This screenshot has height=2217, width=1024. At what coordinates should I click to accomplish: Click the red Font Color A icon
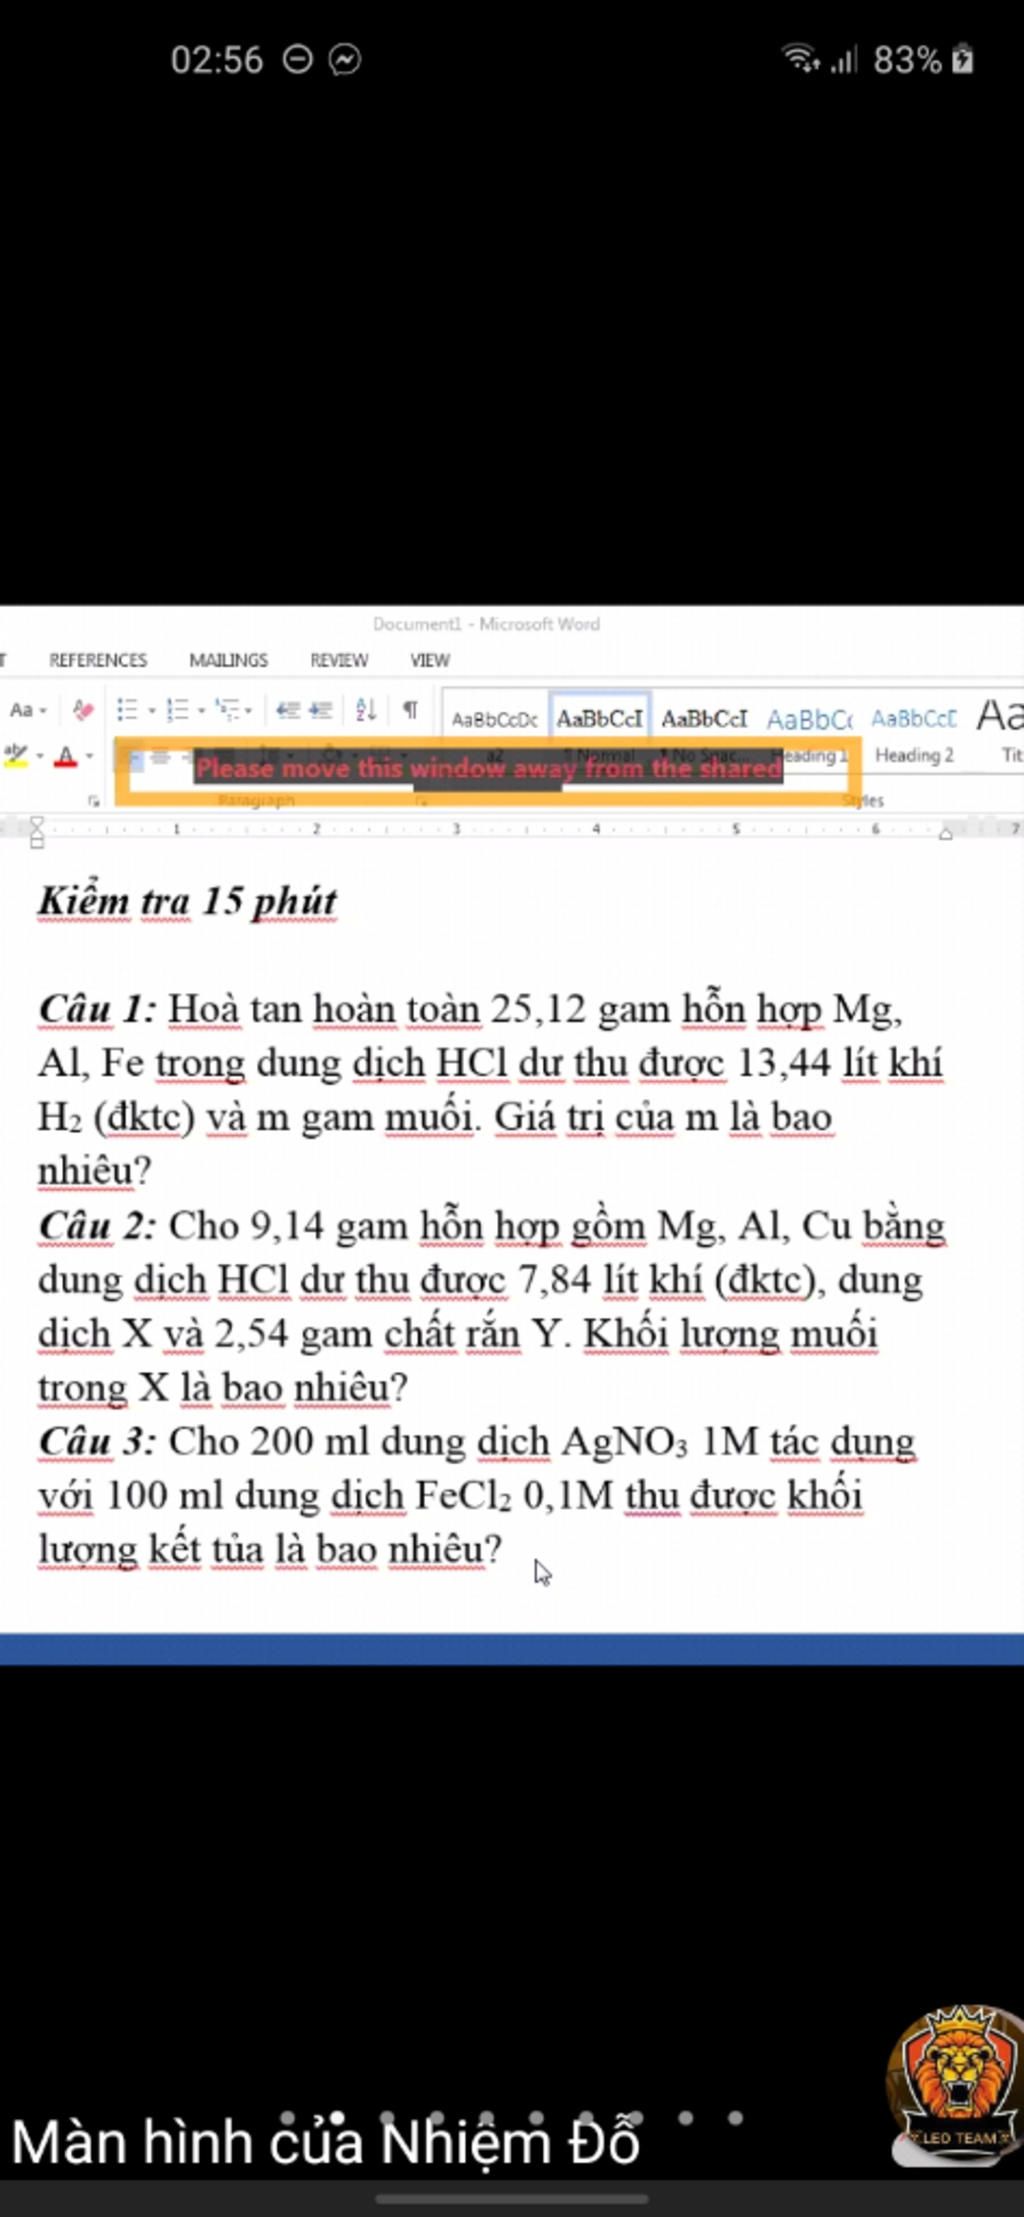(x=66, y=756)
